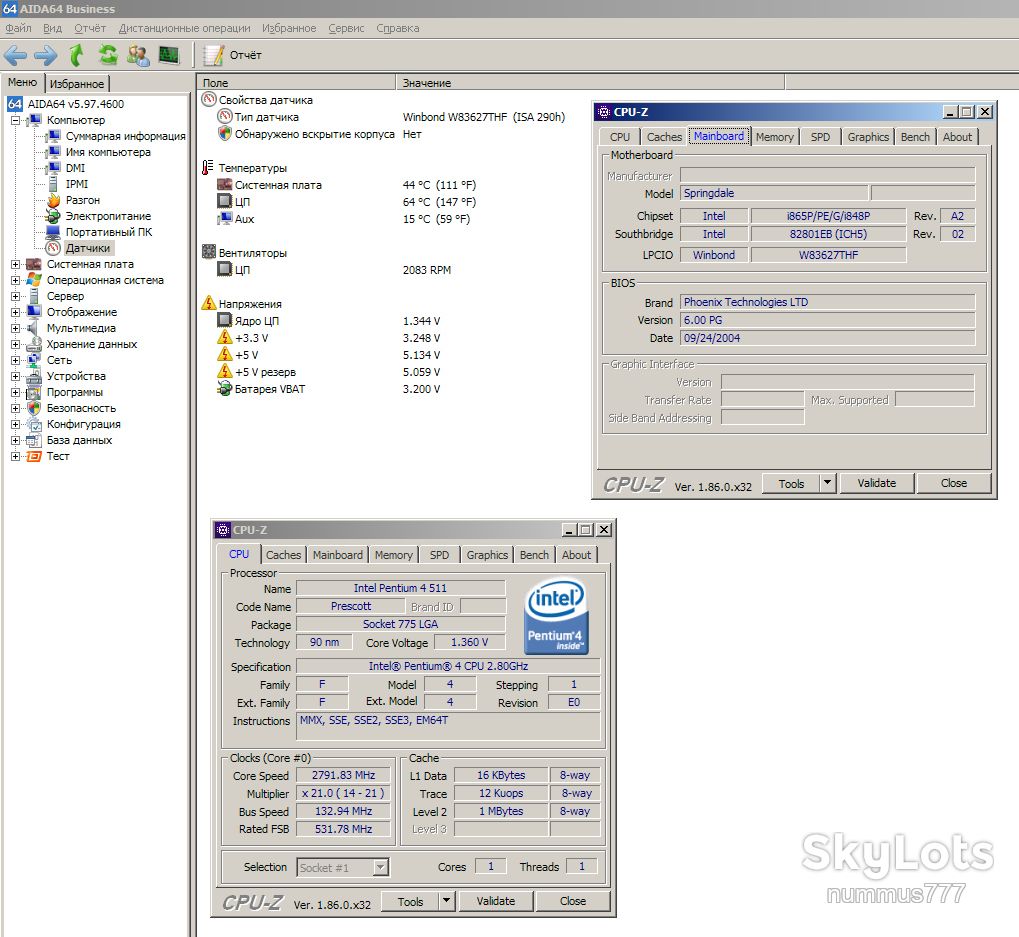This screenshot has width=1019, height=937.
Task: Open Caches tab in CPU-Z CPU window
Action: pos(283,555)
